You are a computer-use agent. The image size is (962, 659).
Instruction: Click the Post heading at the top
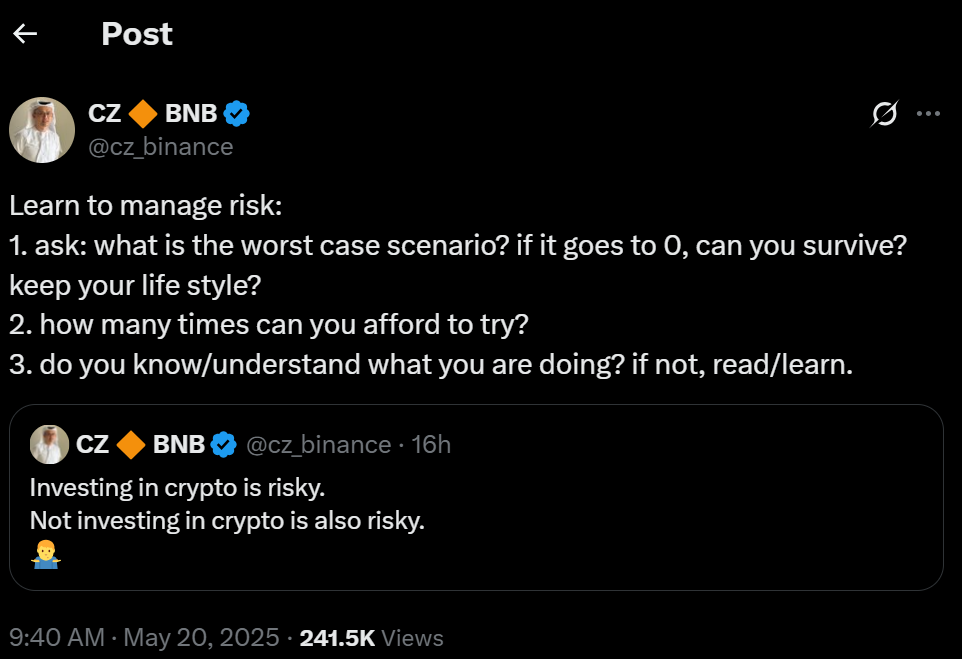137,34
